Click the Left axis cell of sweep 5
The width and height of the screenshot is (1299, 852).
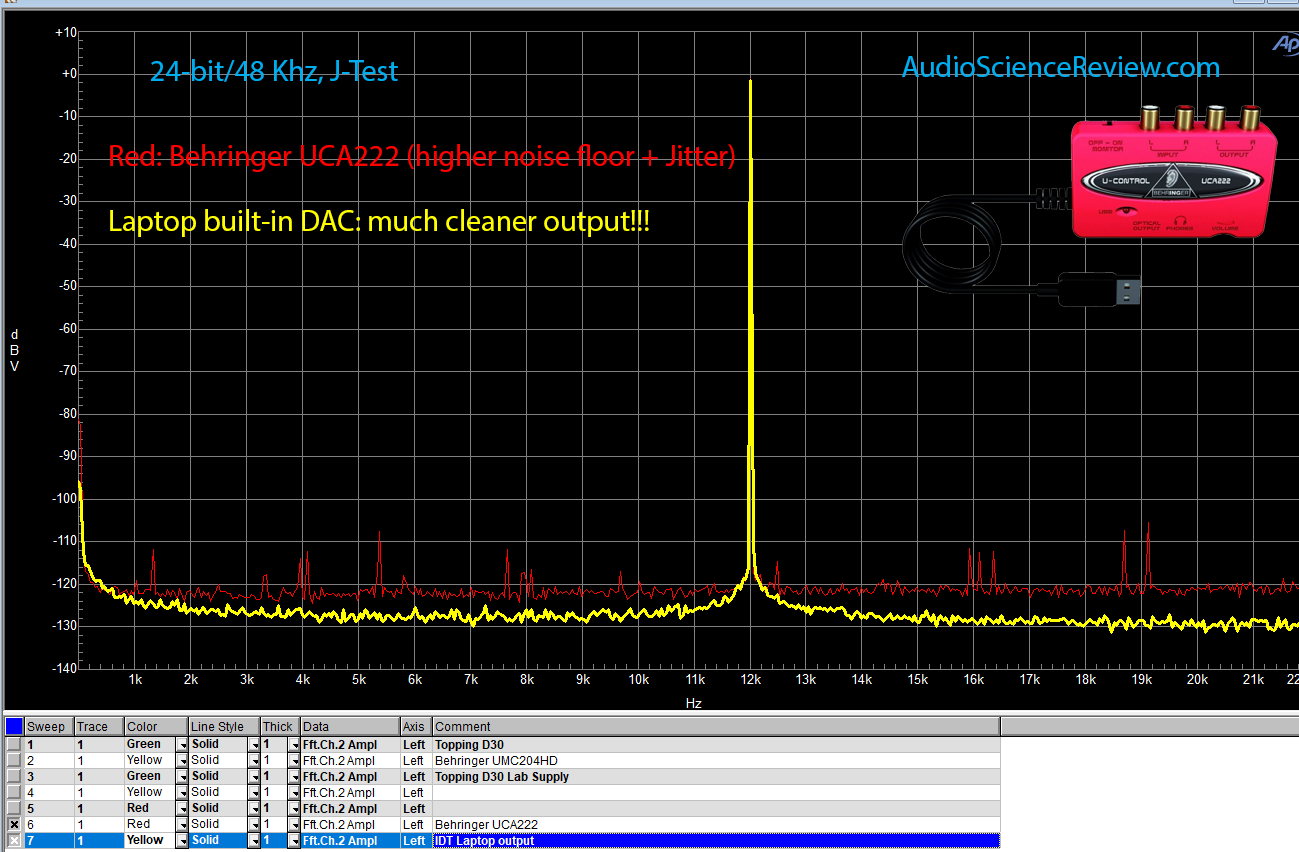click(x=416, y=809)
